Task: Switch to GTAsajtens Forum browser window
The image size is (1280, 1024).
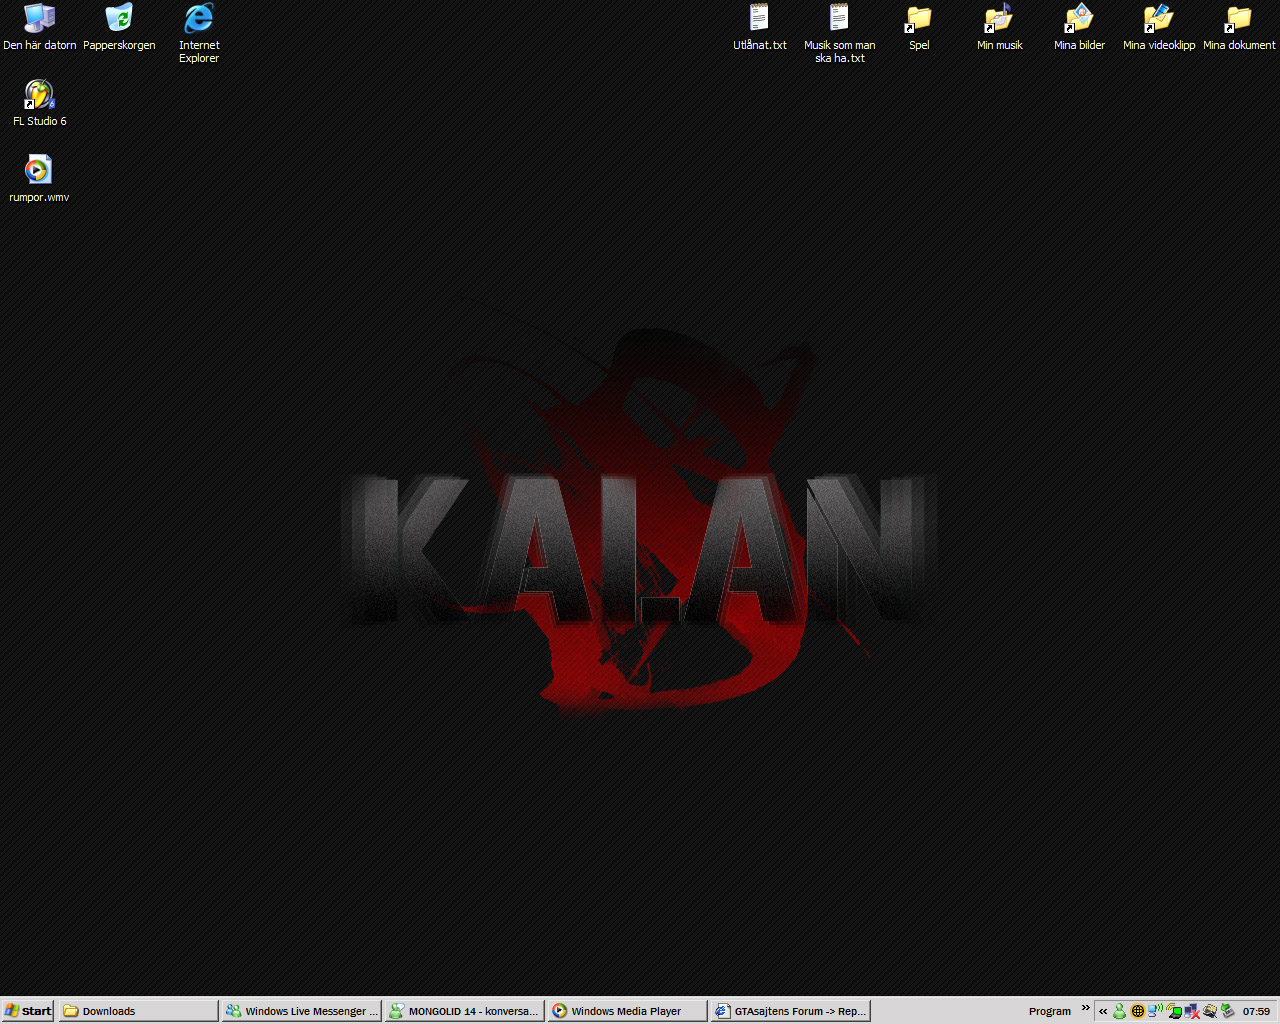Action: (x=790, y=1011)
